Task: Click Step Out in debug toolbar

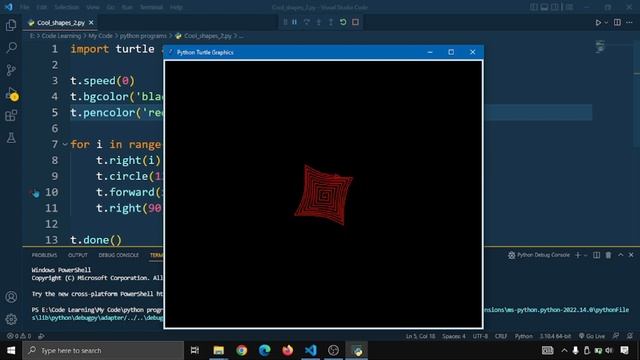Action: coord(331,22)
